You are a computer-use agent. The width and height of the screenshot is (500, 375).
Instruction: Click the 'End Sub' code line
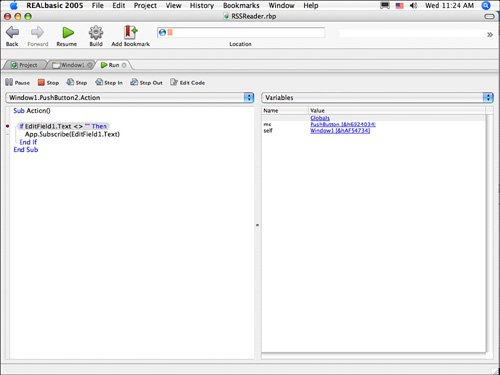26,150
